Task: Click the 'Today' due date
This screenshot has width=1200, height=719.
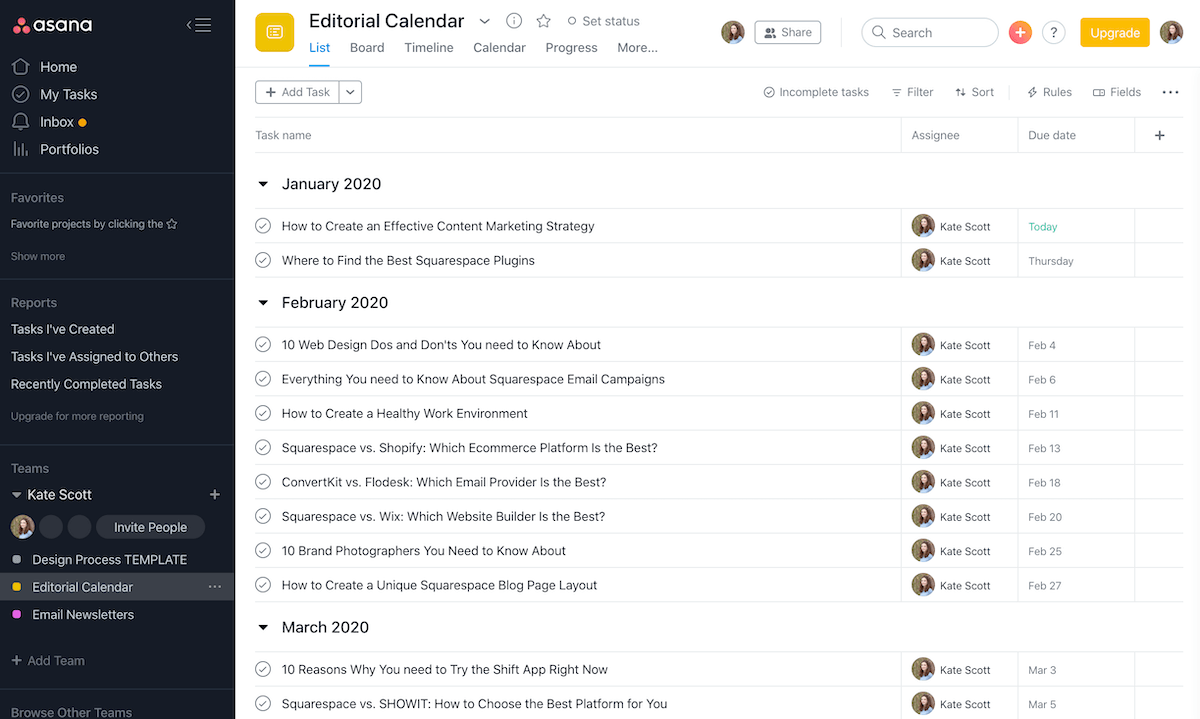Action: pyautogui.click(x=1043, y=227)
